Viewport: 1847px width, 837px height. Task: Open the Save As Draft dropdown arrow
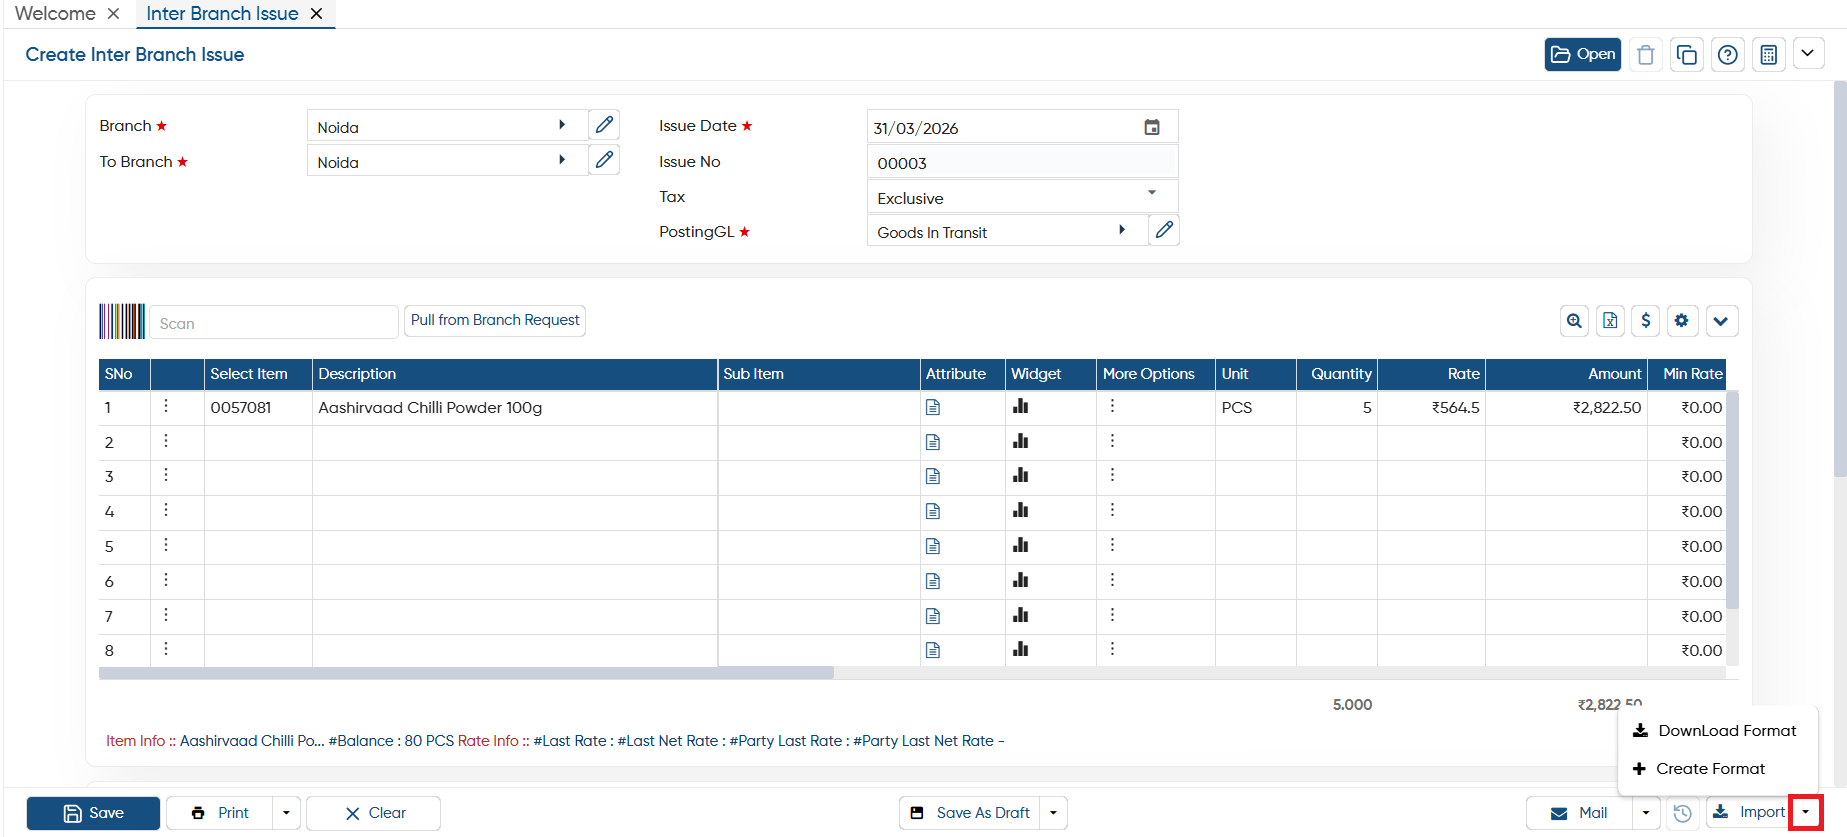[x=1053, y=813]
